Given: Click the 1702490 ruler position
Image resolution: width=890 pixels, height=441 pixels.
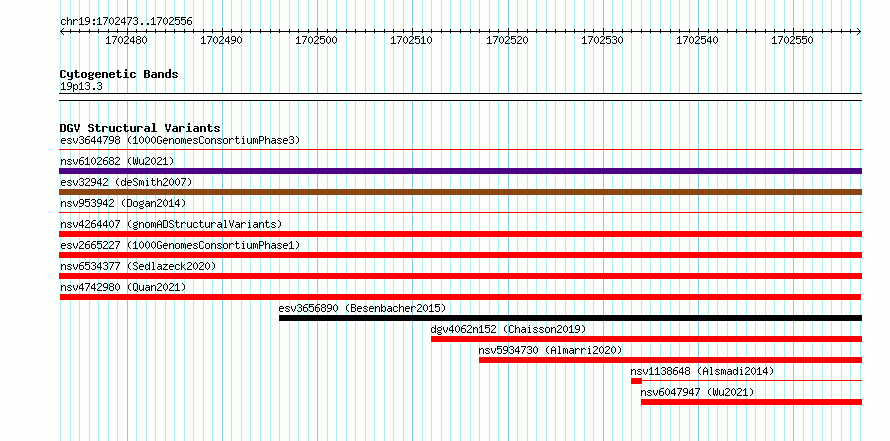Looking at the screenshot, I should 221,40.
